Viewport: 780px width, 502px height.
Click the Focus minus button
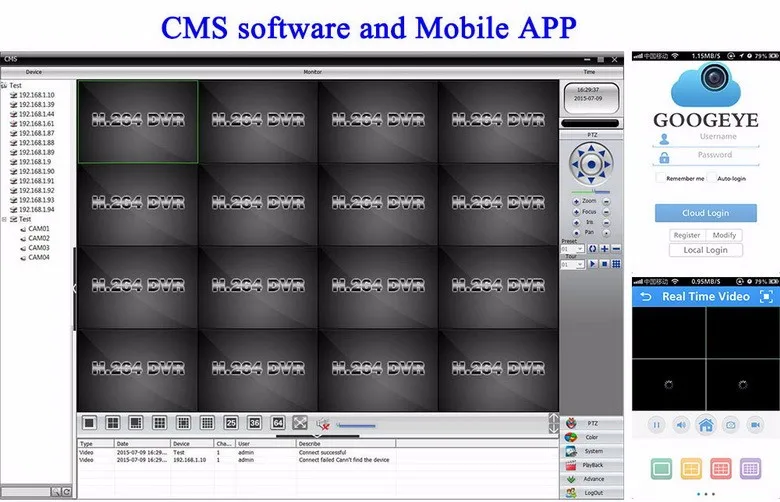(x=607, y=212)
